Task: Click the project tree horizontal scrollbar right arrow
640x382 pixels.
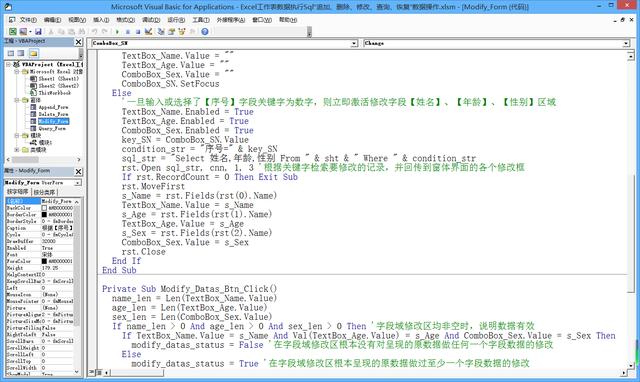Action: coord(79,160)
